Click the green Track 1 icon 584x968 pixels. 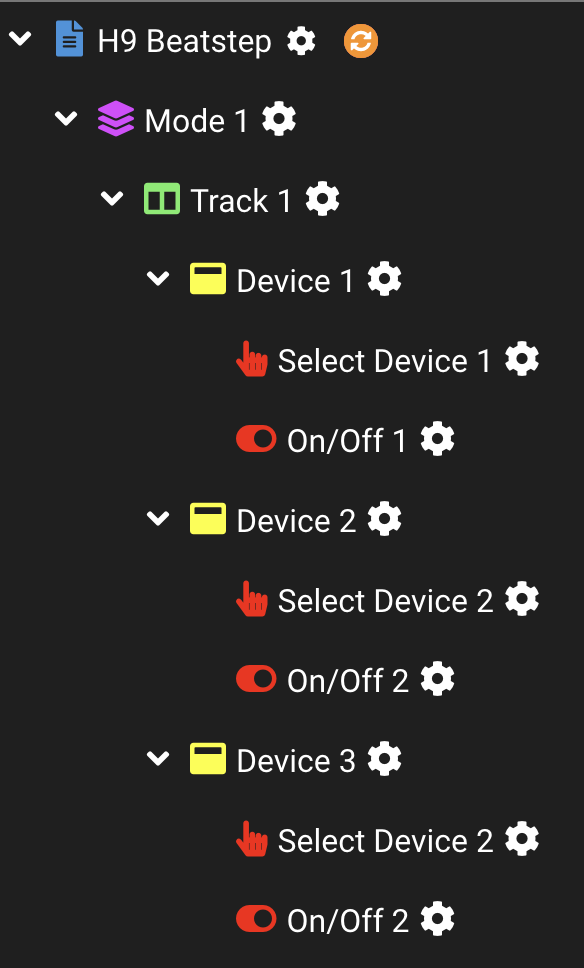pos(162,199)
